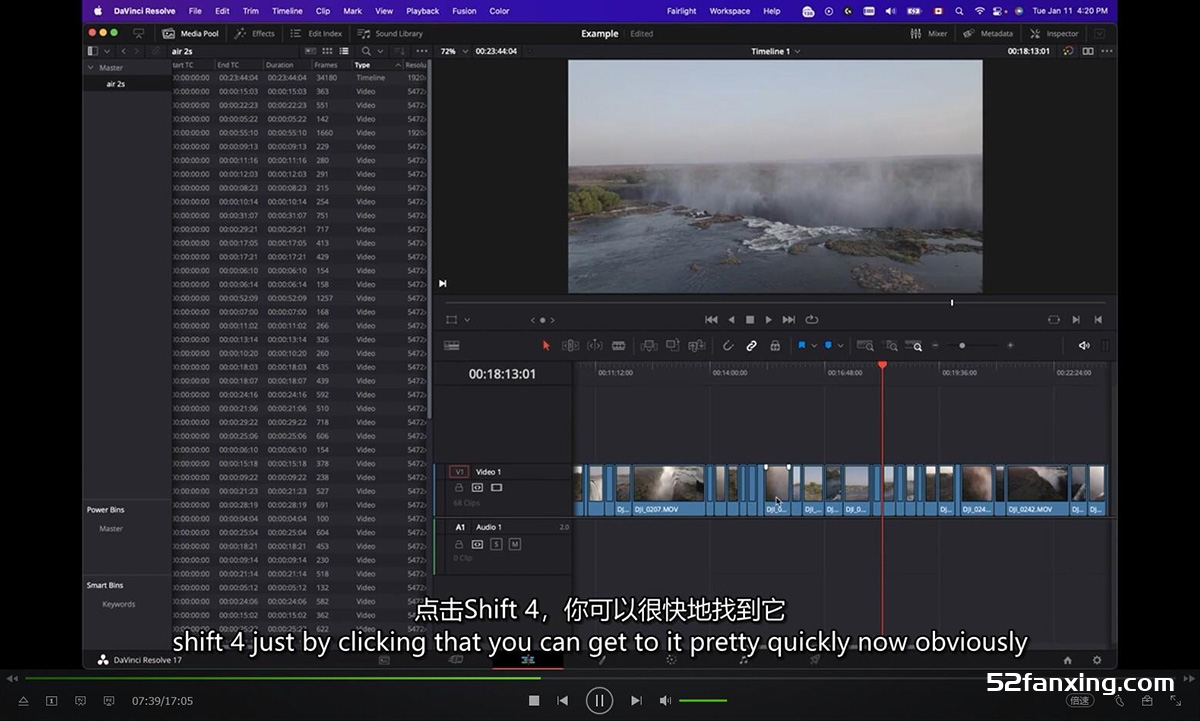Open the search filter dropdown arrow
The image size is (1200, 721).
[x=380, y=51]
